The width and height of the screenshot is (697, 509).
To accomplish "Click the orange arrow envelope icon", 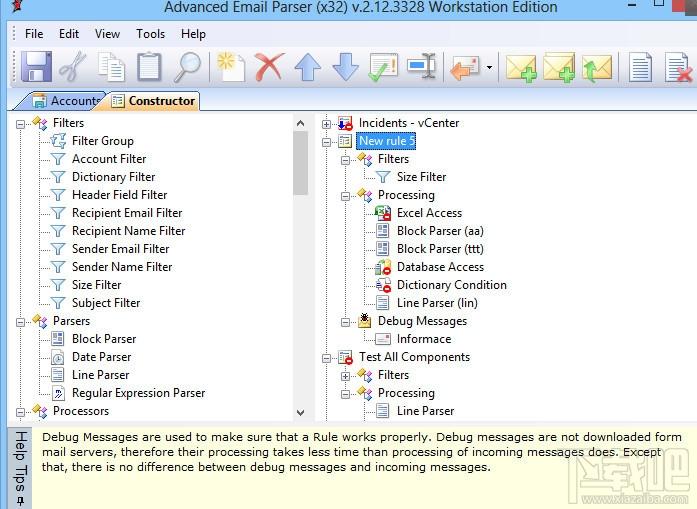I will [465, 67].
